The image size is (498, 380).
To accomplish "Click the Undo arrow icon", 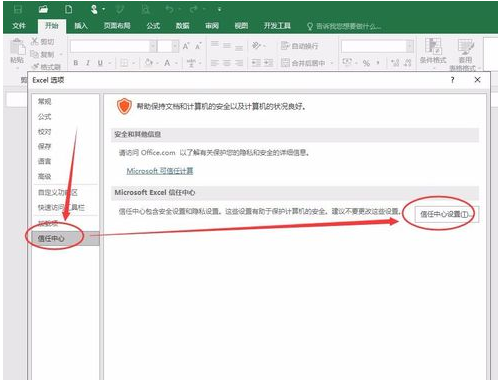I will (169, 9).
